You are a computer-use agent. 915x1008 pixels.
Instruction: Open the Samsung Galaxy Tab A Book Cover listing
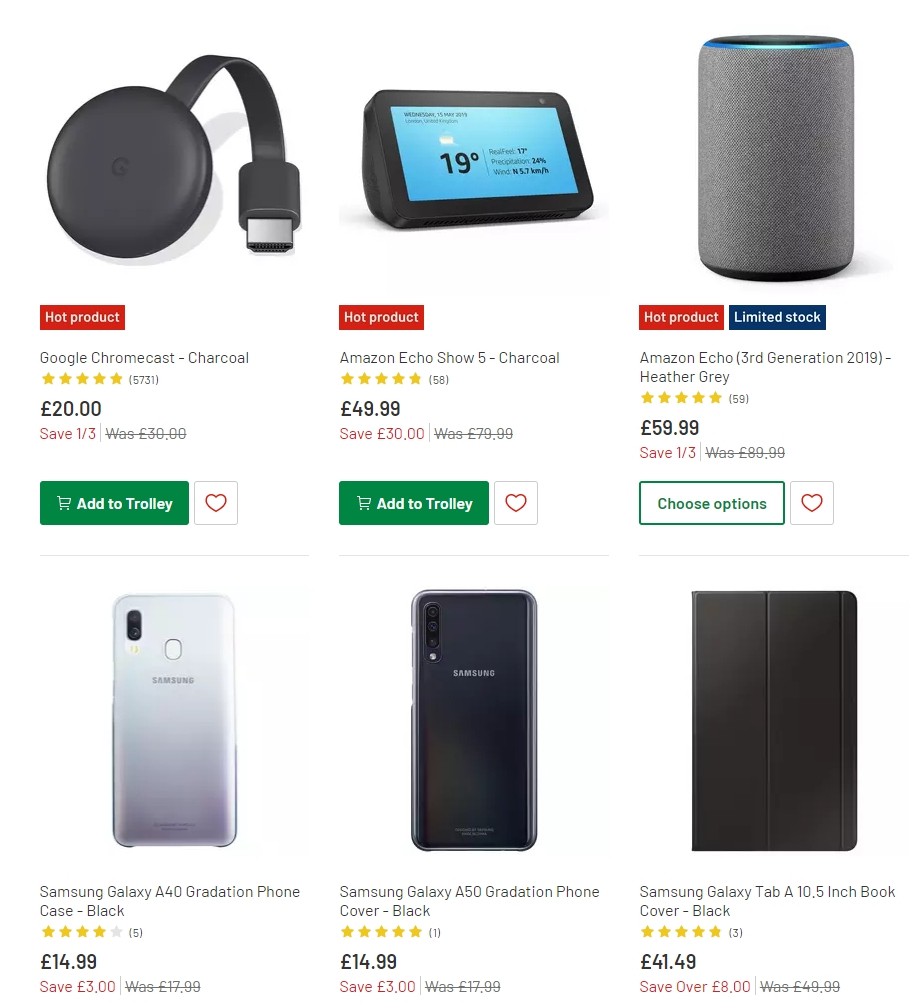tap(766, 901)
